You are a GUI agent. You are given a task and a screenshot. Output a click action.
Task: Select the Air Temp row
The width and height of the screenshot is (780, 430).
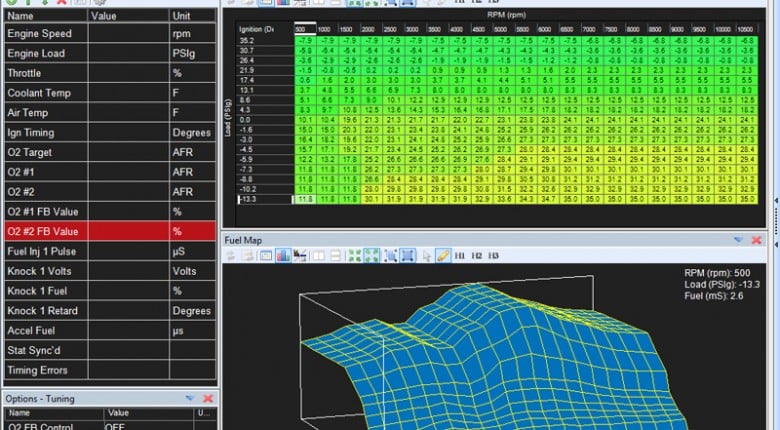coord(110,112)
